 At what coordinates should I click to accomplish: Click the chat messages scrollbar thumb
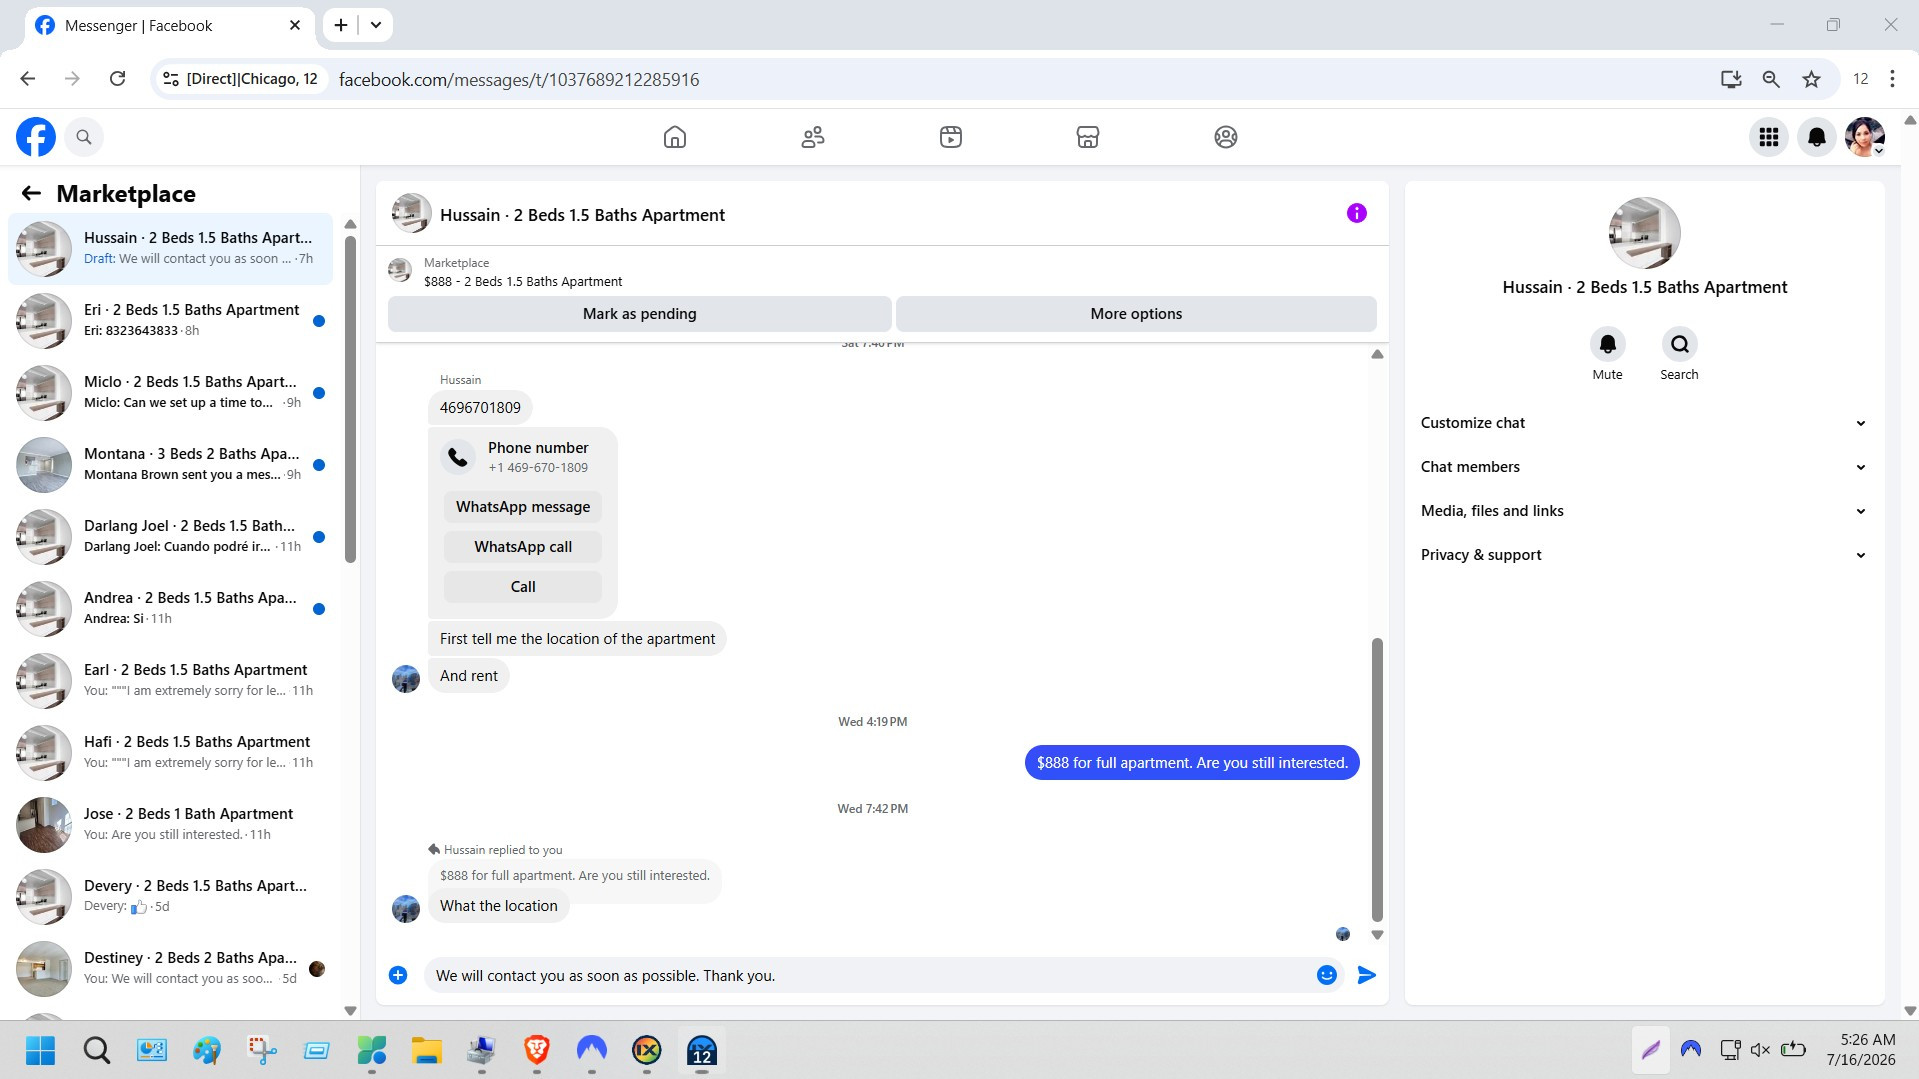click(1377, 779)
